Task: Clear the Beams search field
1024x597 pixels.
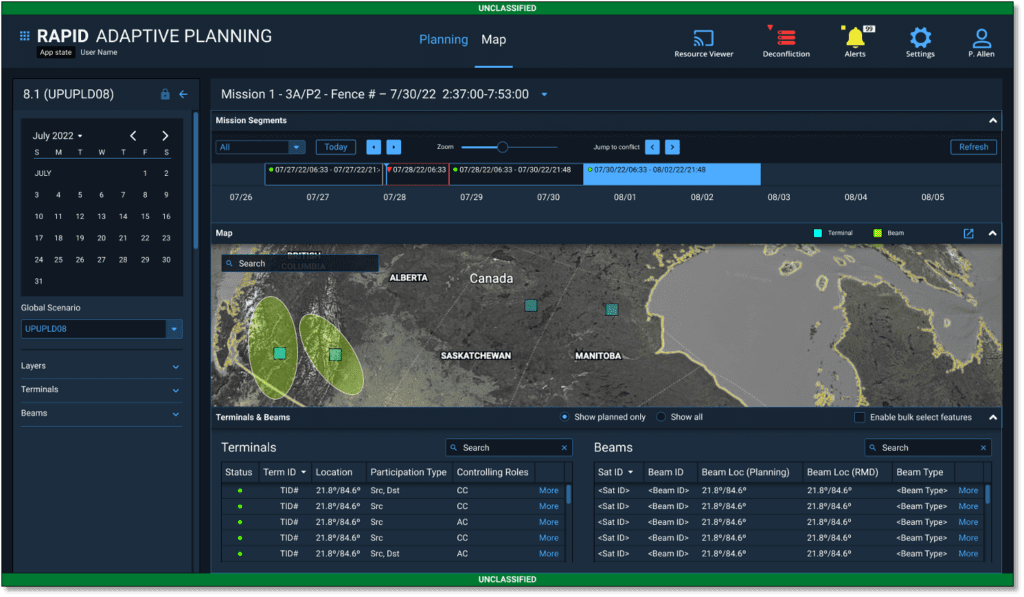Action: (x=983, y=448)
